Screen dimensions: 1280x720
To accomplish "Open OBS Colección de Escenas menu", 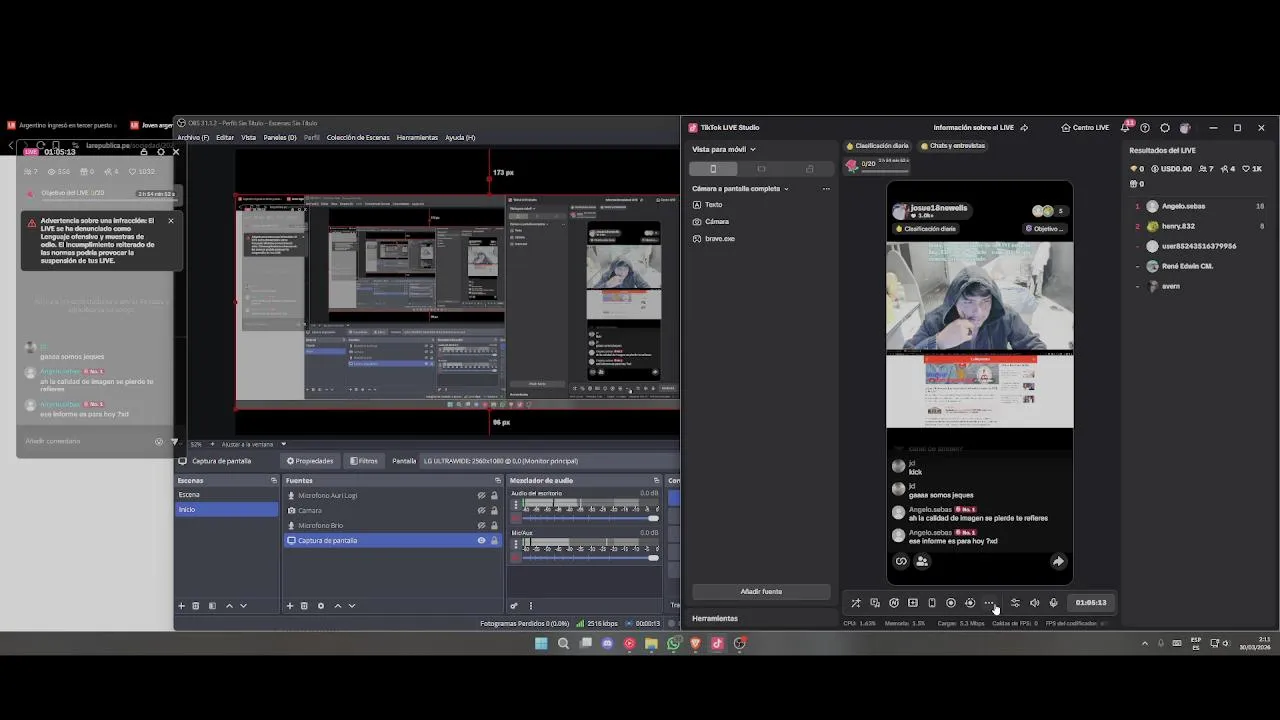I will pyautogui.click(x=358, y=138).
